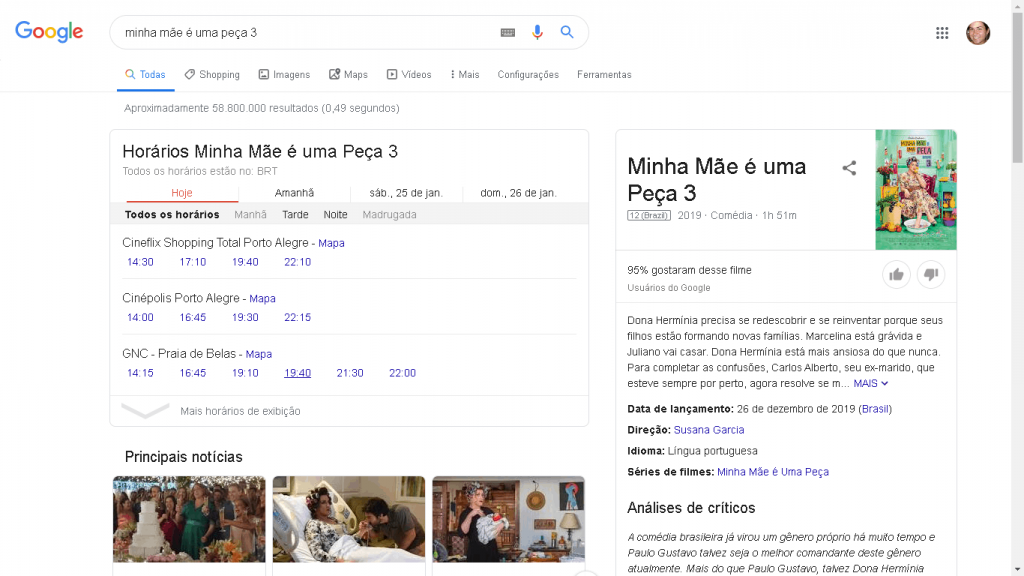Filter showtimes by Manhã
The image size is (1024, 576).
coord(250,214)
